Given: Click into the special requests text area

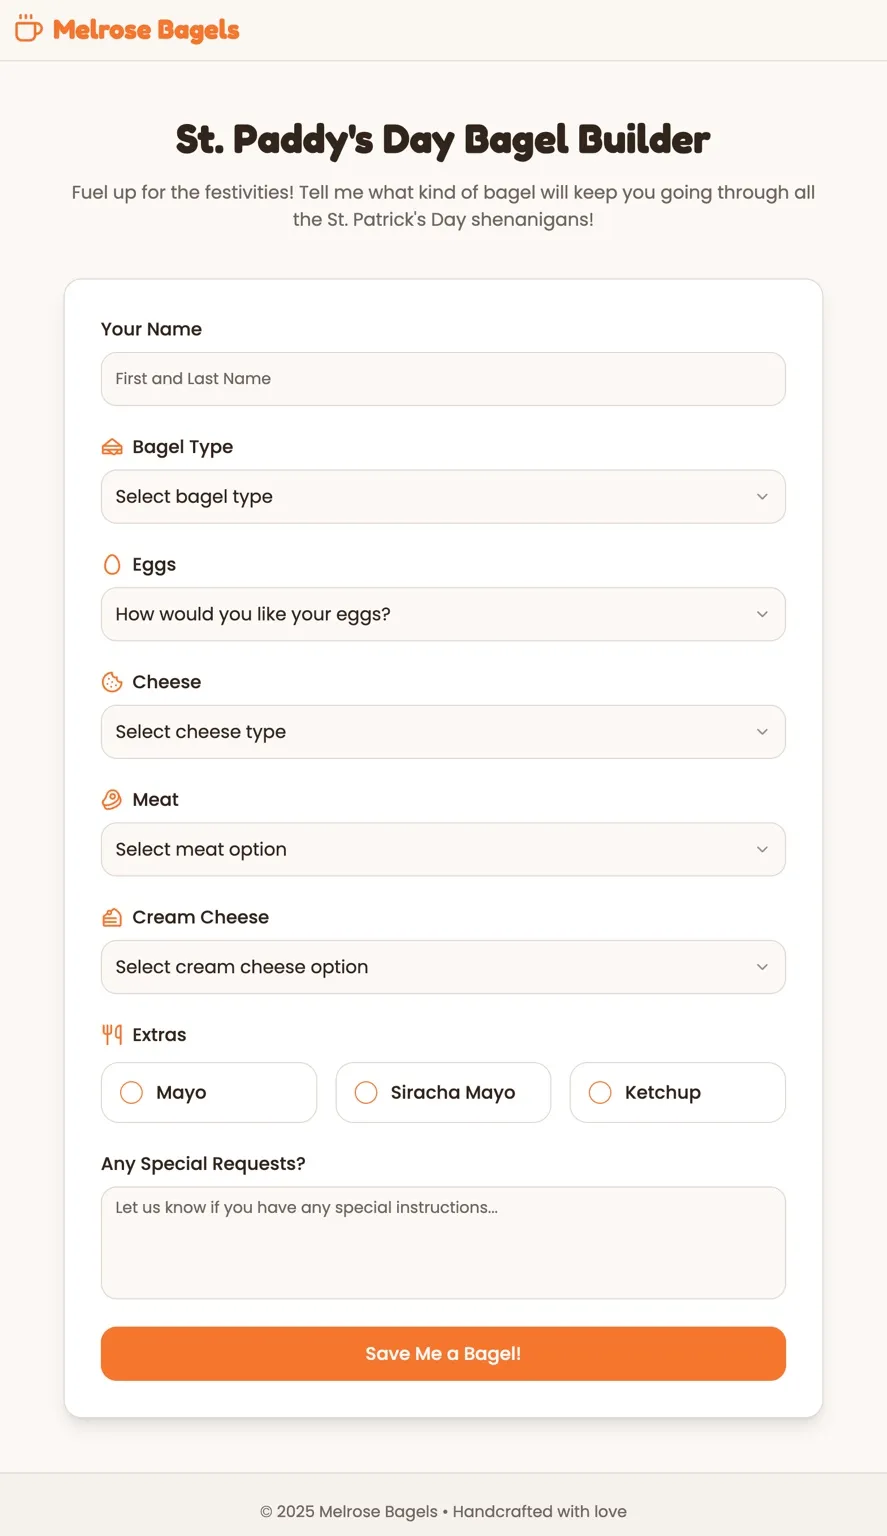Looking at the screenshot, I should [443, 1243].
